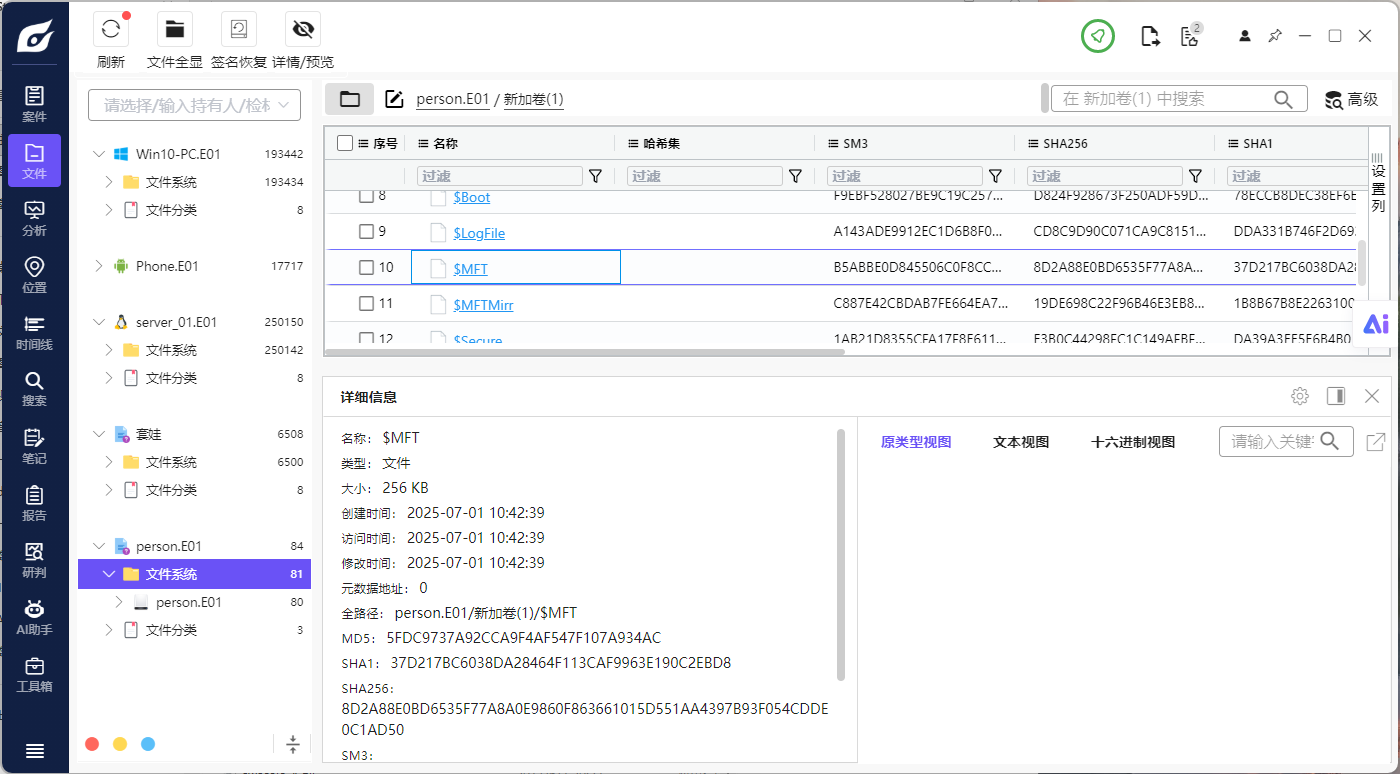Open the 案件 section in sidebar
The image size is (1400, 774).
click(x=34, y=104)
